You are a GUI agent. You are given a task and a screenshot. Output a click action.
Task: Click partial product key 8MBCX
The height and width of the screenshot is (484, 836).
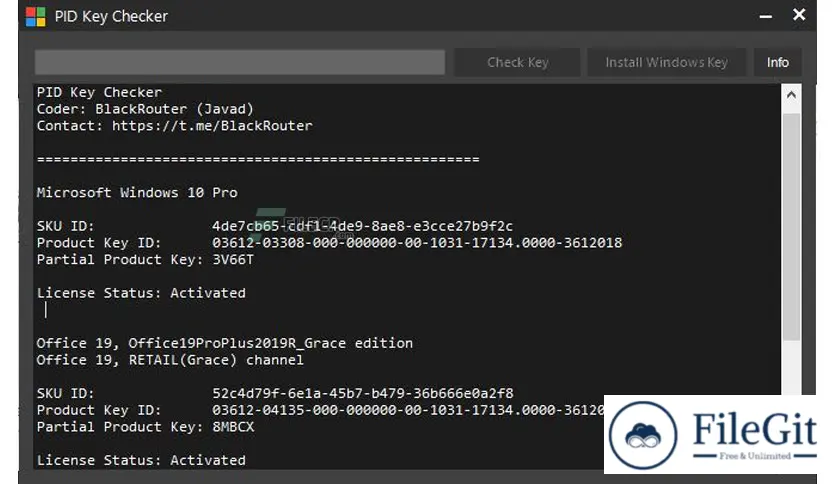[233, 427]
